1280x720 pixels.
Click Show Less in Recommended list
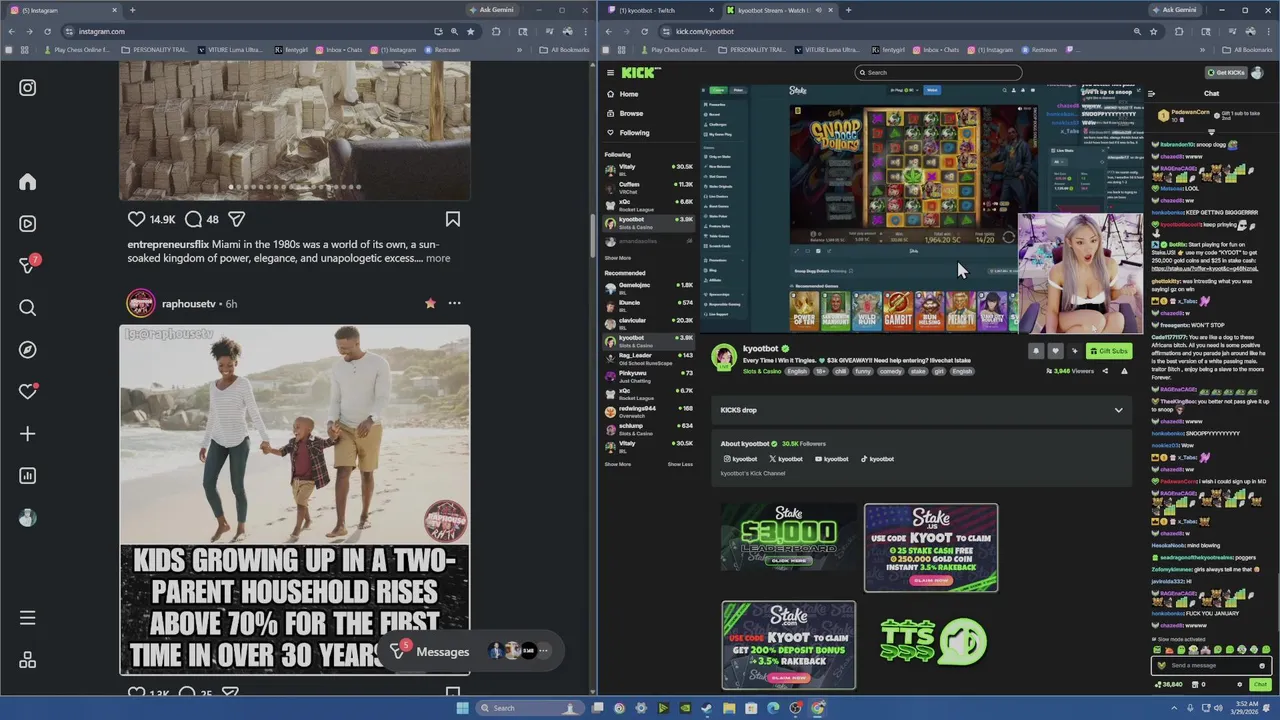(680, 464)
